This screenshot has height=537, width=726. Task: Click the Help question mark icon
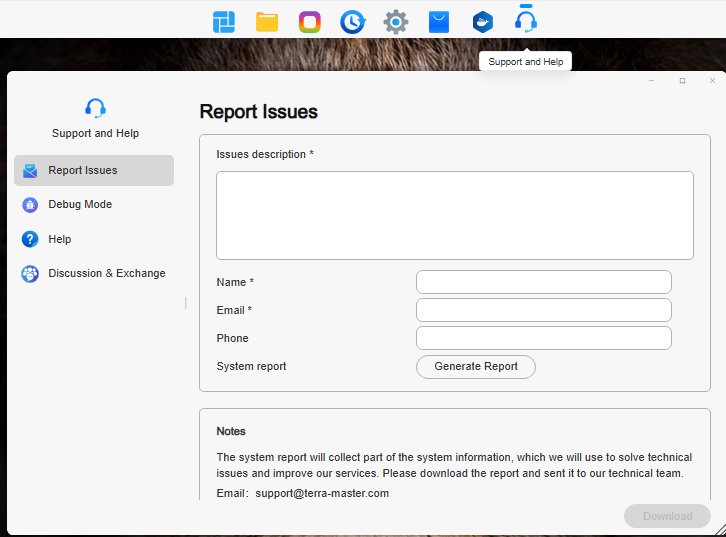30,239
